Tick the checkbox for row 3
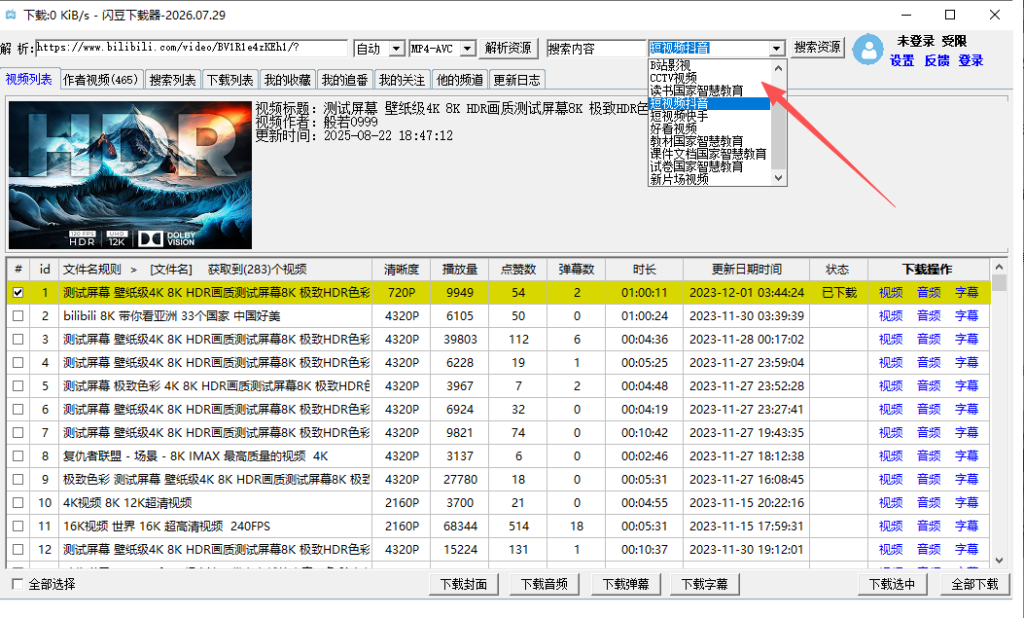 pos(18,340)
